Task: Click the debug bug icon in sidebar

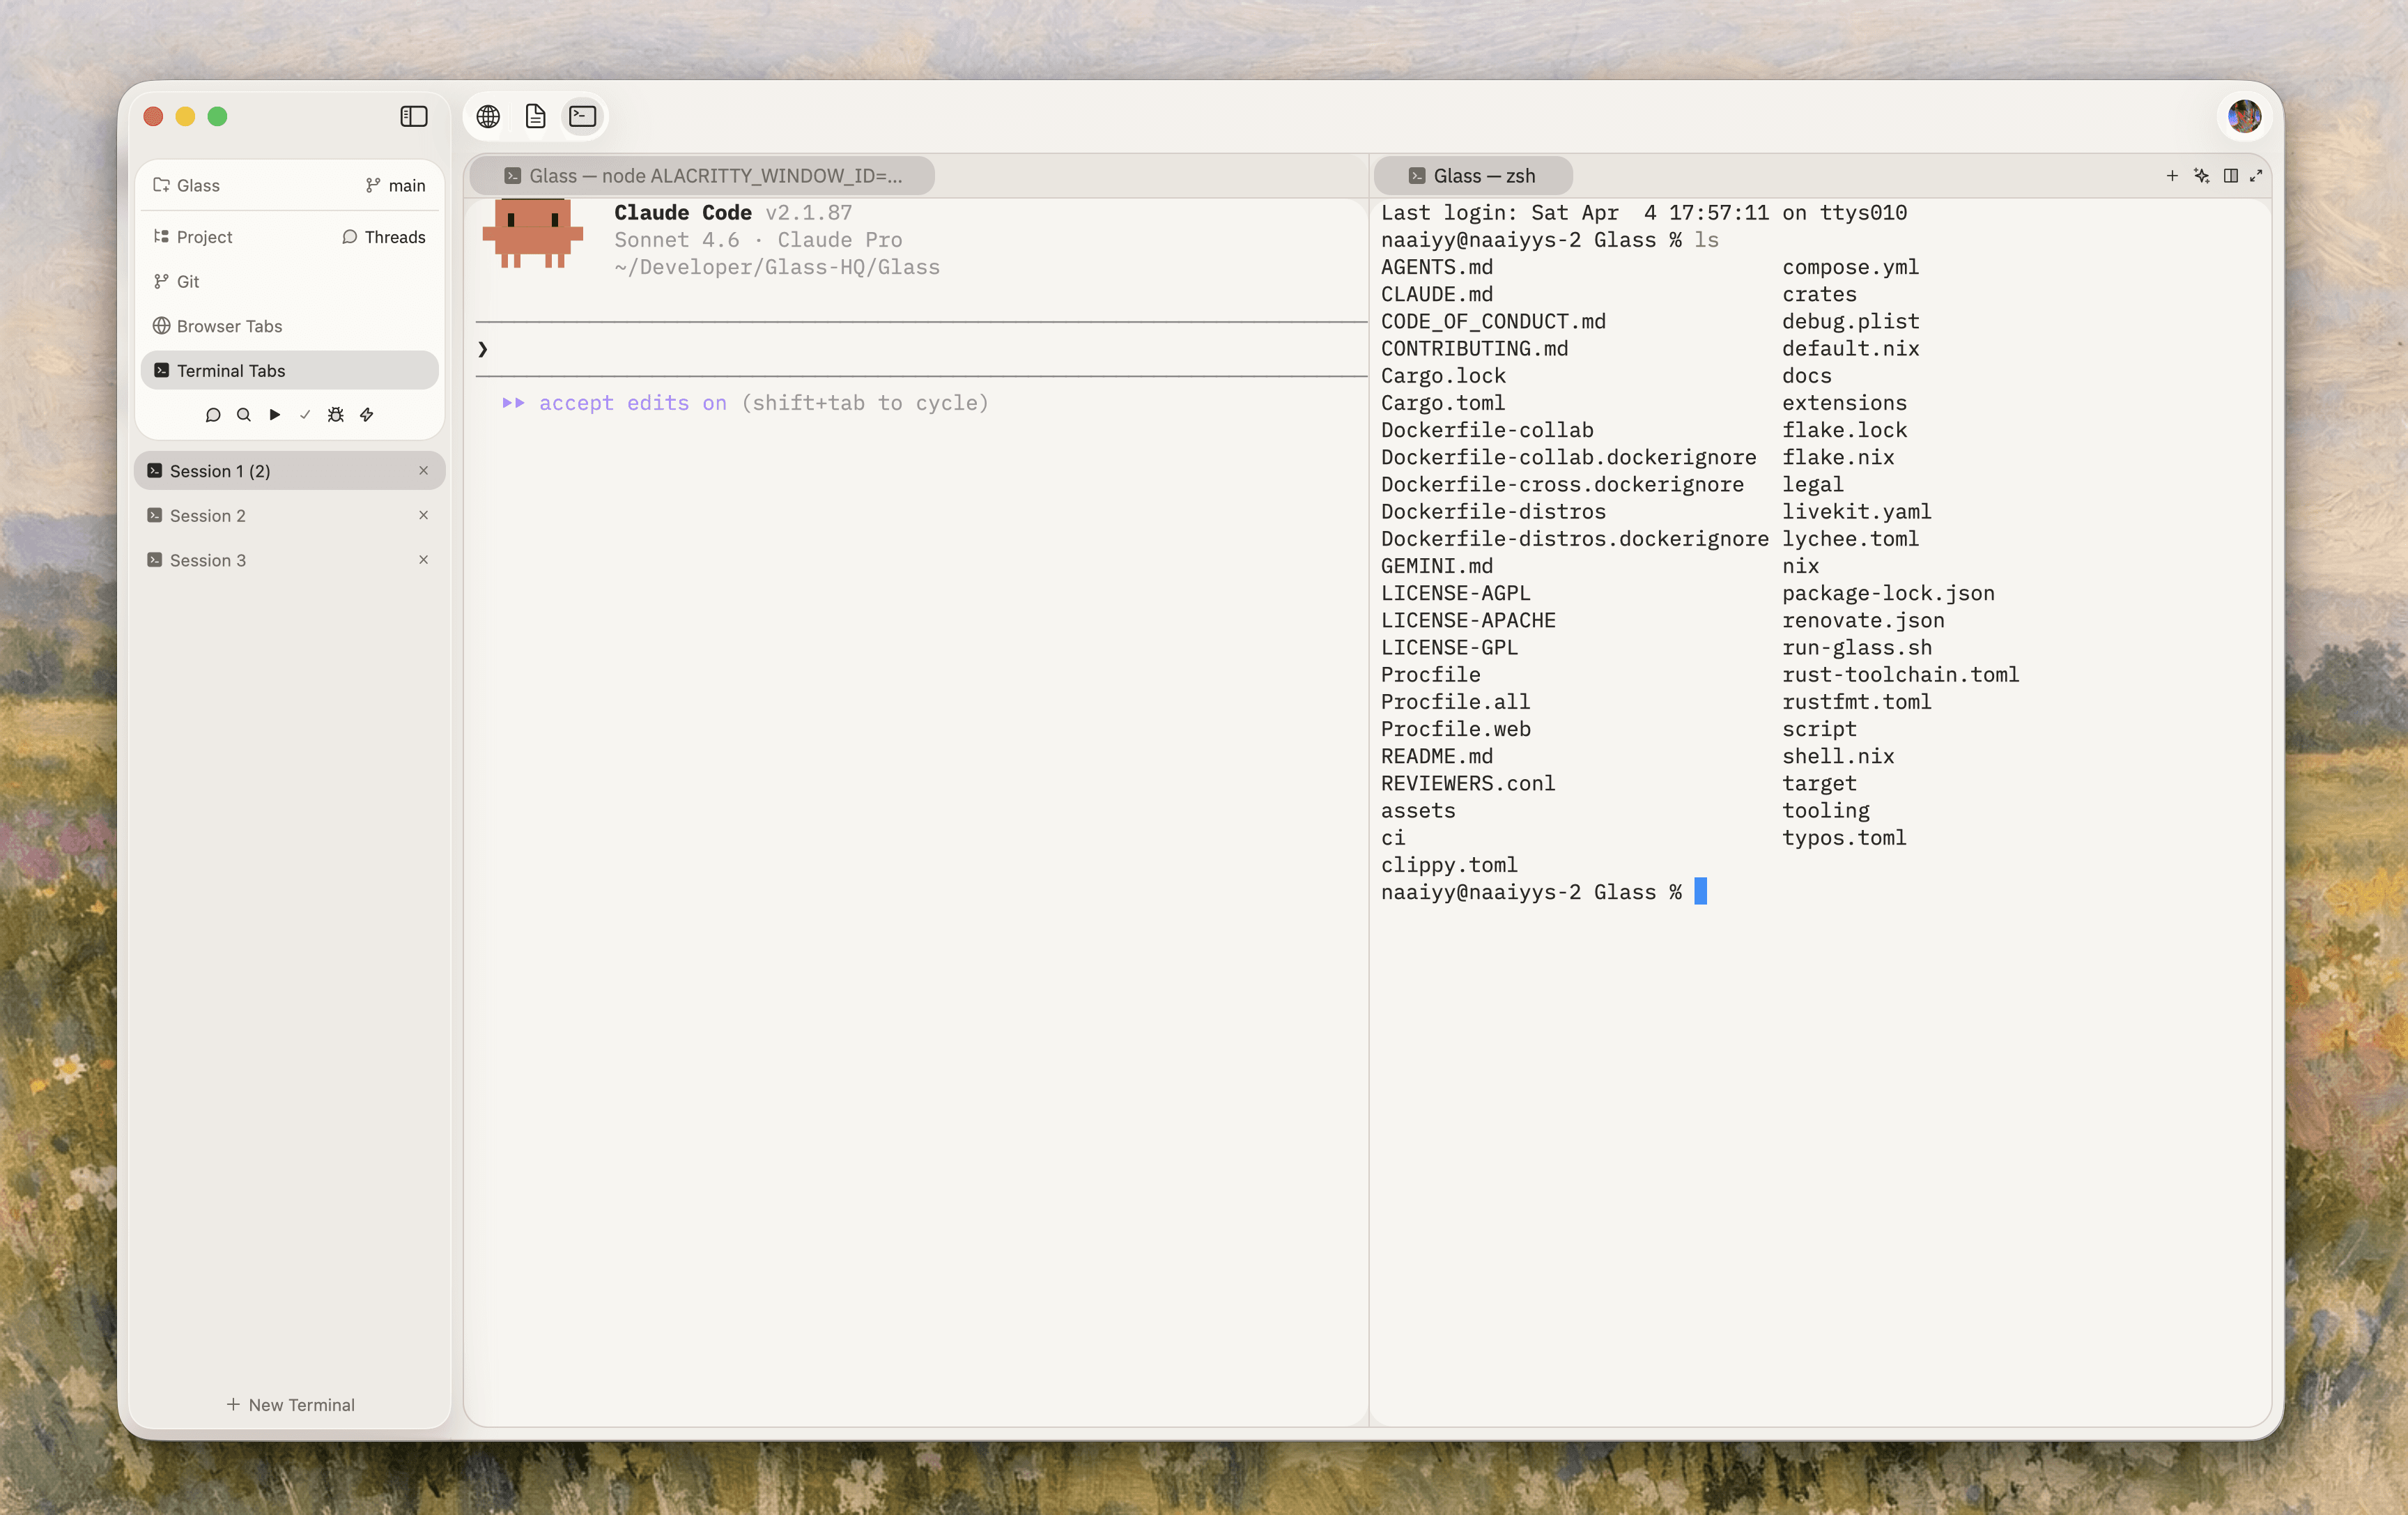Action: (x=336, y=414)
